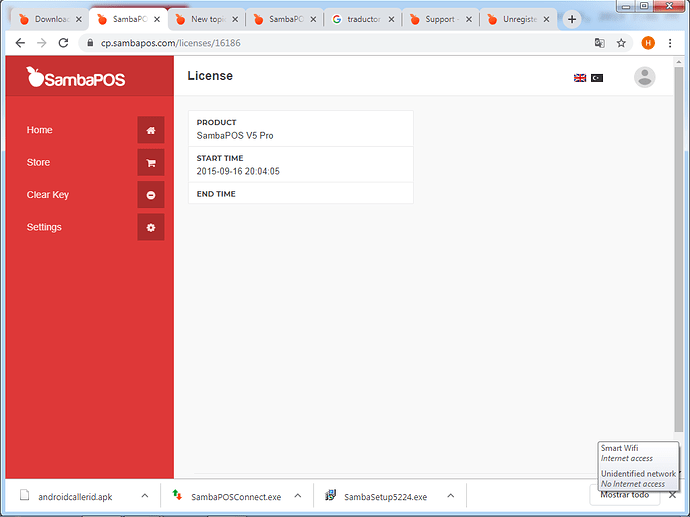The image size is (690, 517).
Task: Bookmark this page with the star
Action: [621, 43]
